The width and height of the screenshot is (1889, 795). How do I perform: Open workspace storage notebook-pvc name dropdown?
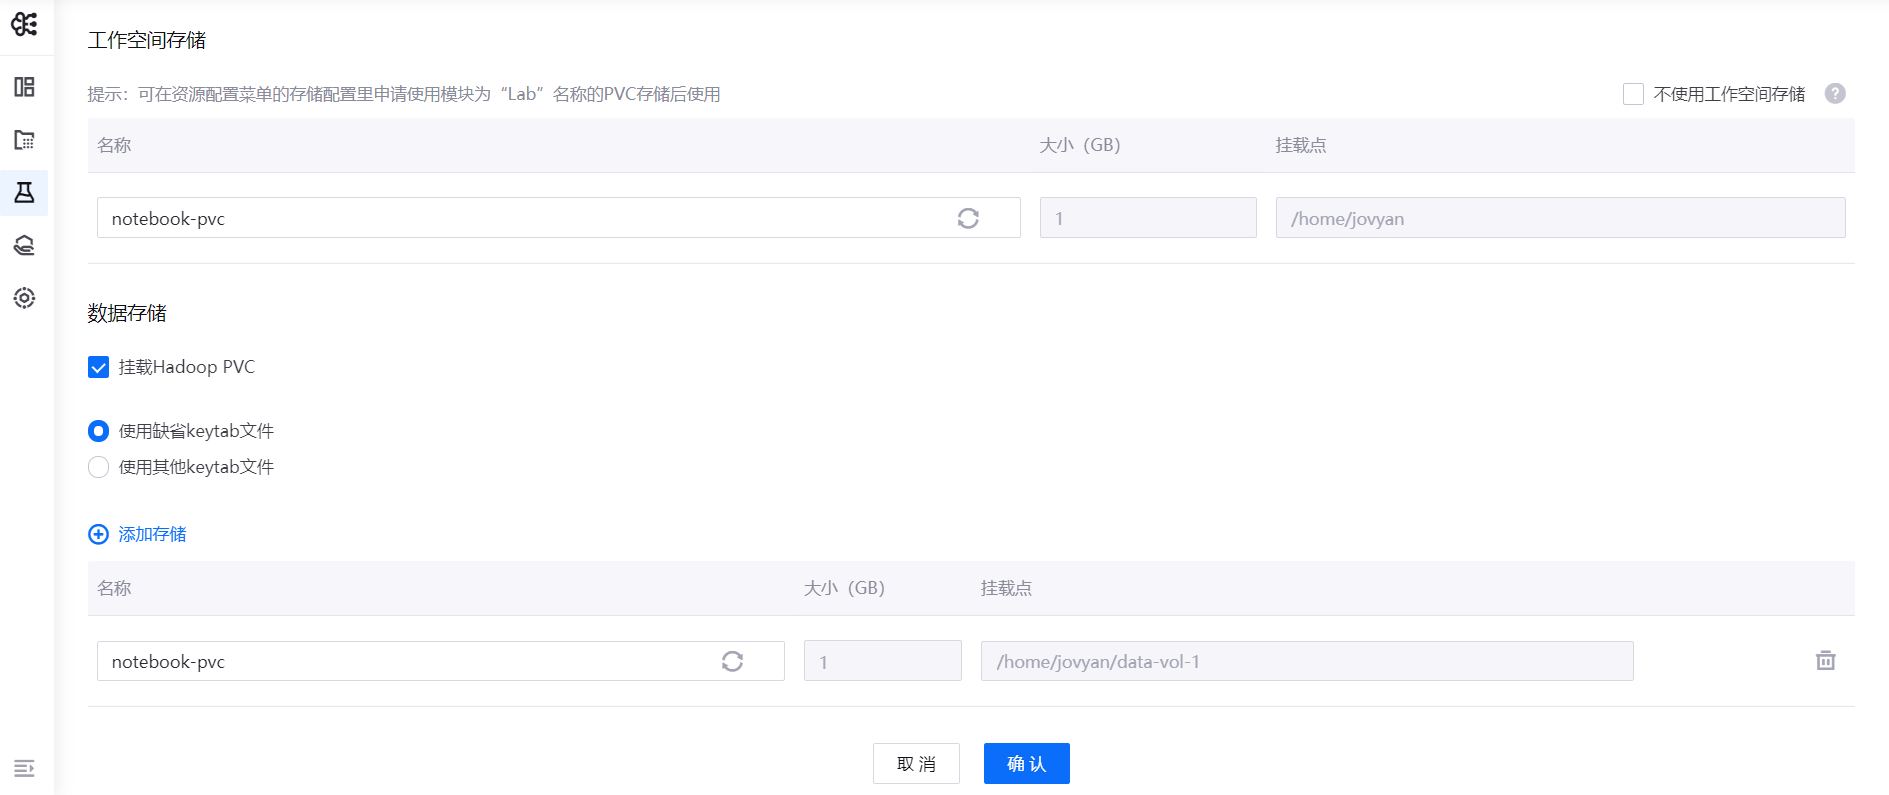520,218
